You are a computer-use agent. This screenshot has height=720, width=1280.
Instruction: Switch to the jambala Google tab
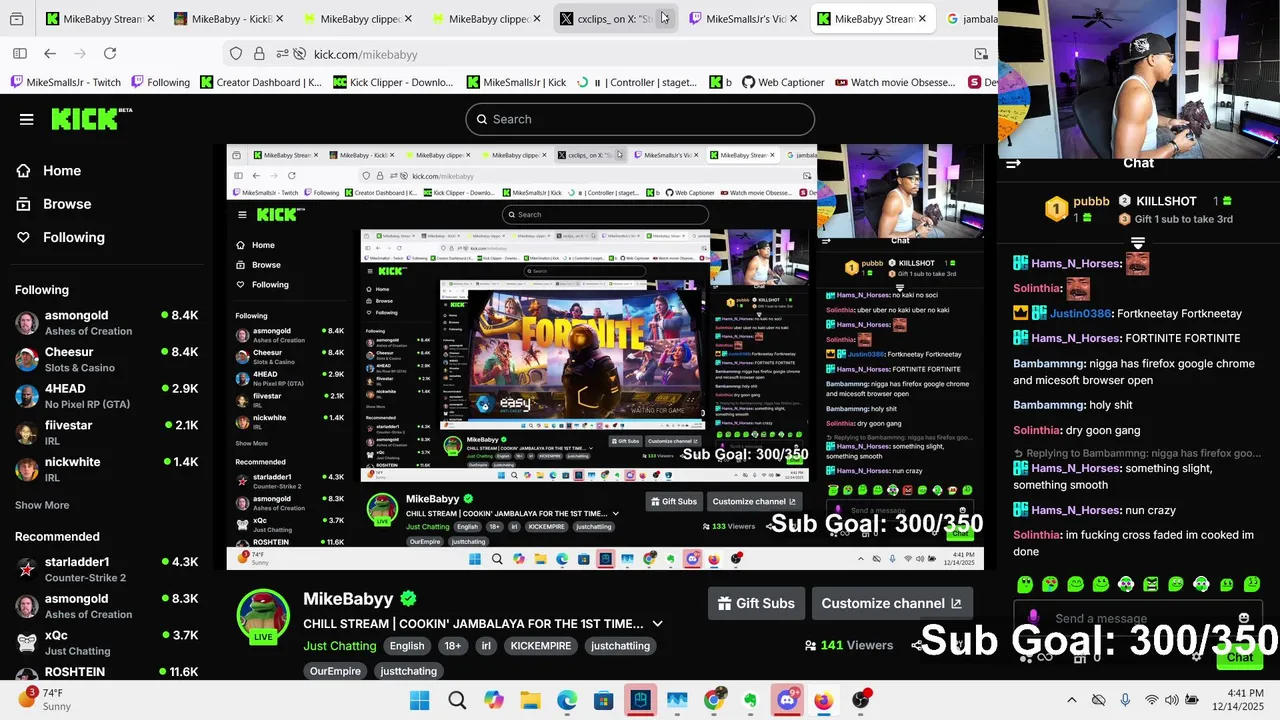click(x=972, y=19)
